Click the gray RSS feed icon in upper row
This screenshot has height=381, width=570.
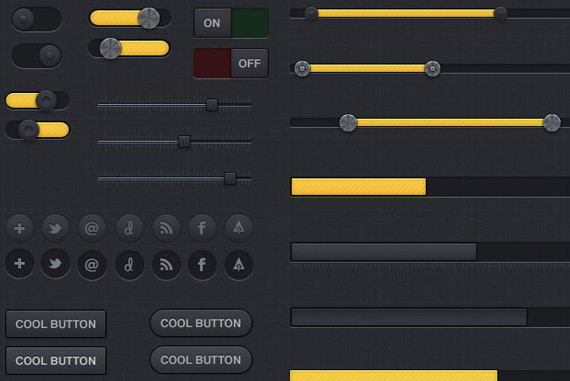click(x=166, y=228)
